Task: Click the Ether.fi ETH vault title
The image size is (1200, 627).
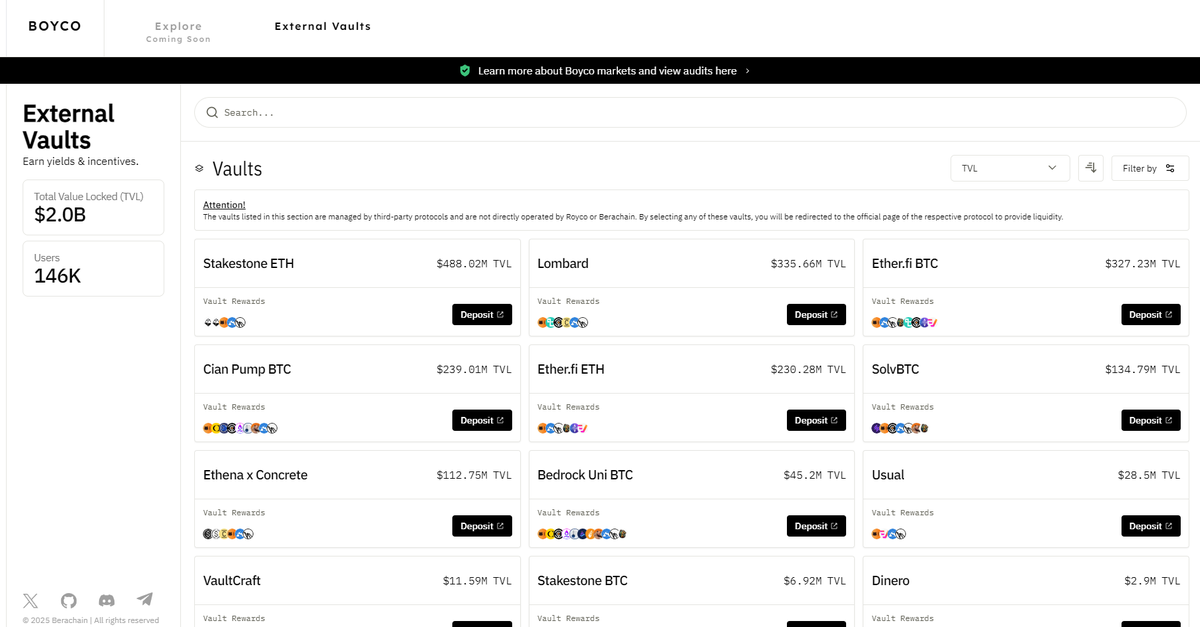Action: pyautogui.click(x=571, y=369)
